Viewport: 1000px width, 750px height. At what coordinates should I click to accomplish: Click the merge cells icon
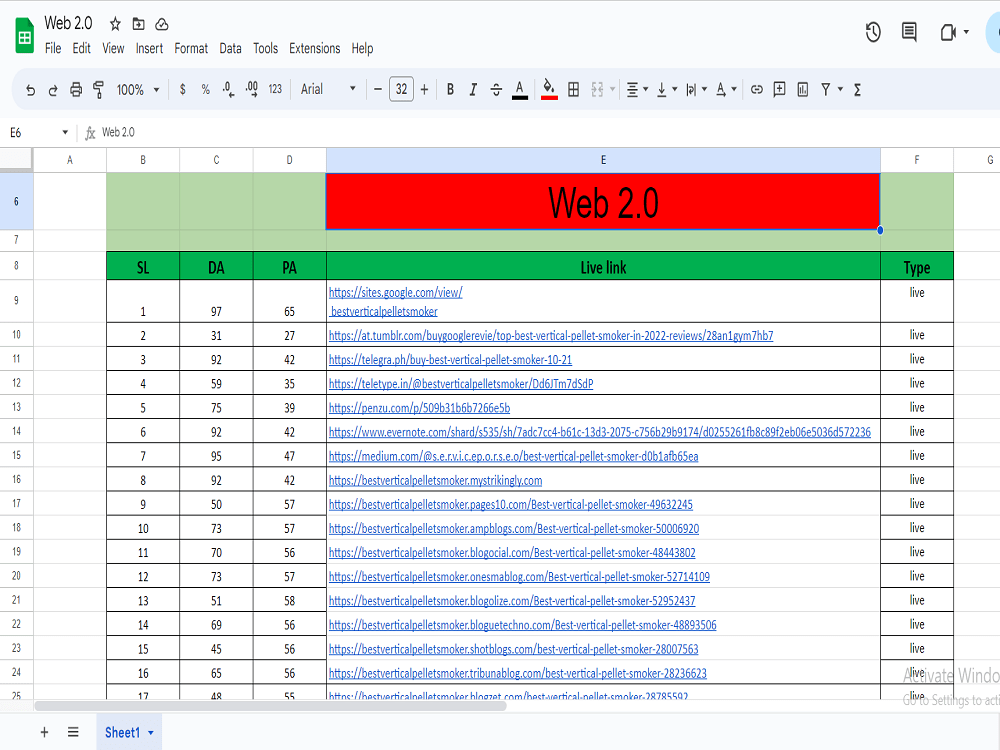point(597,90)
